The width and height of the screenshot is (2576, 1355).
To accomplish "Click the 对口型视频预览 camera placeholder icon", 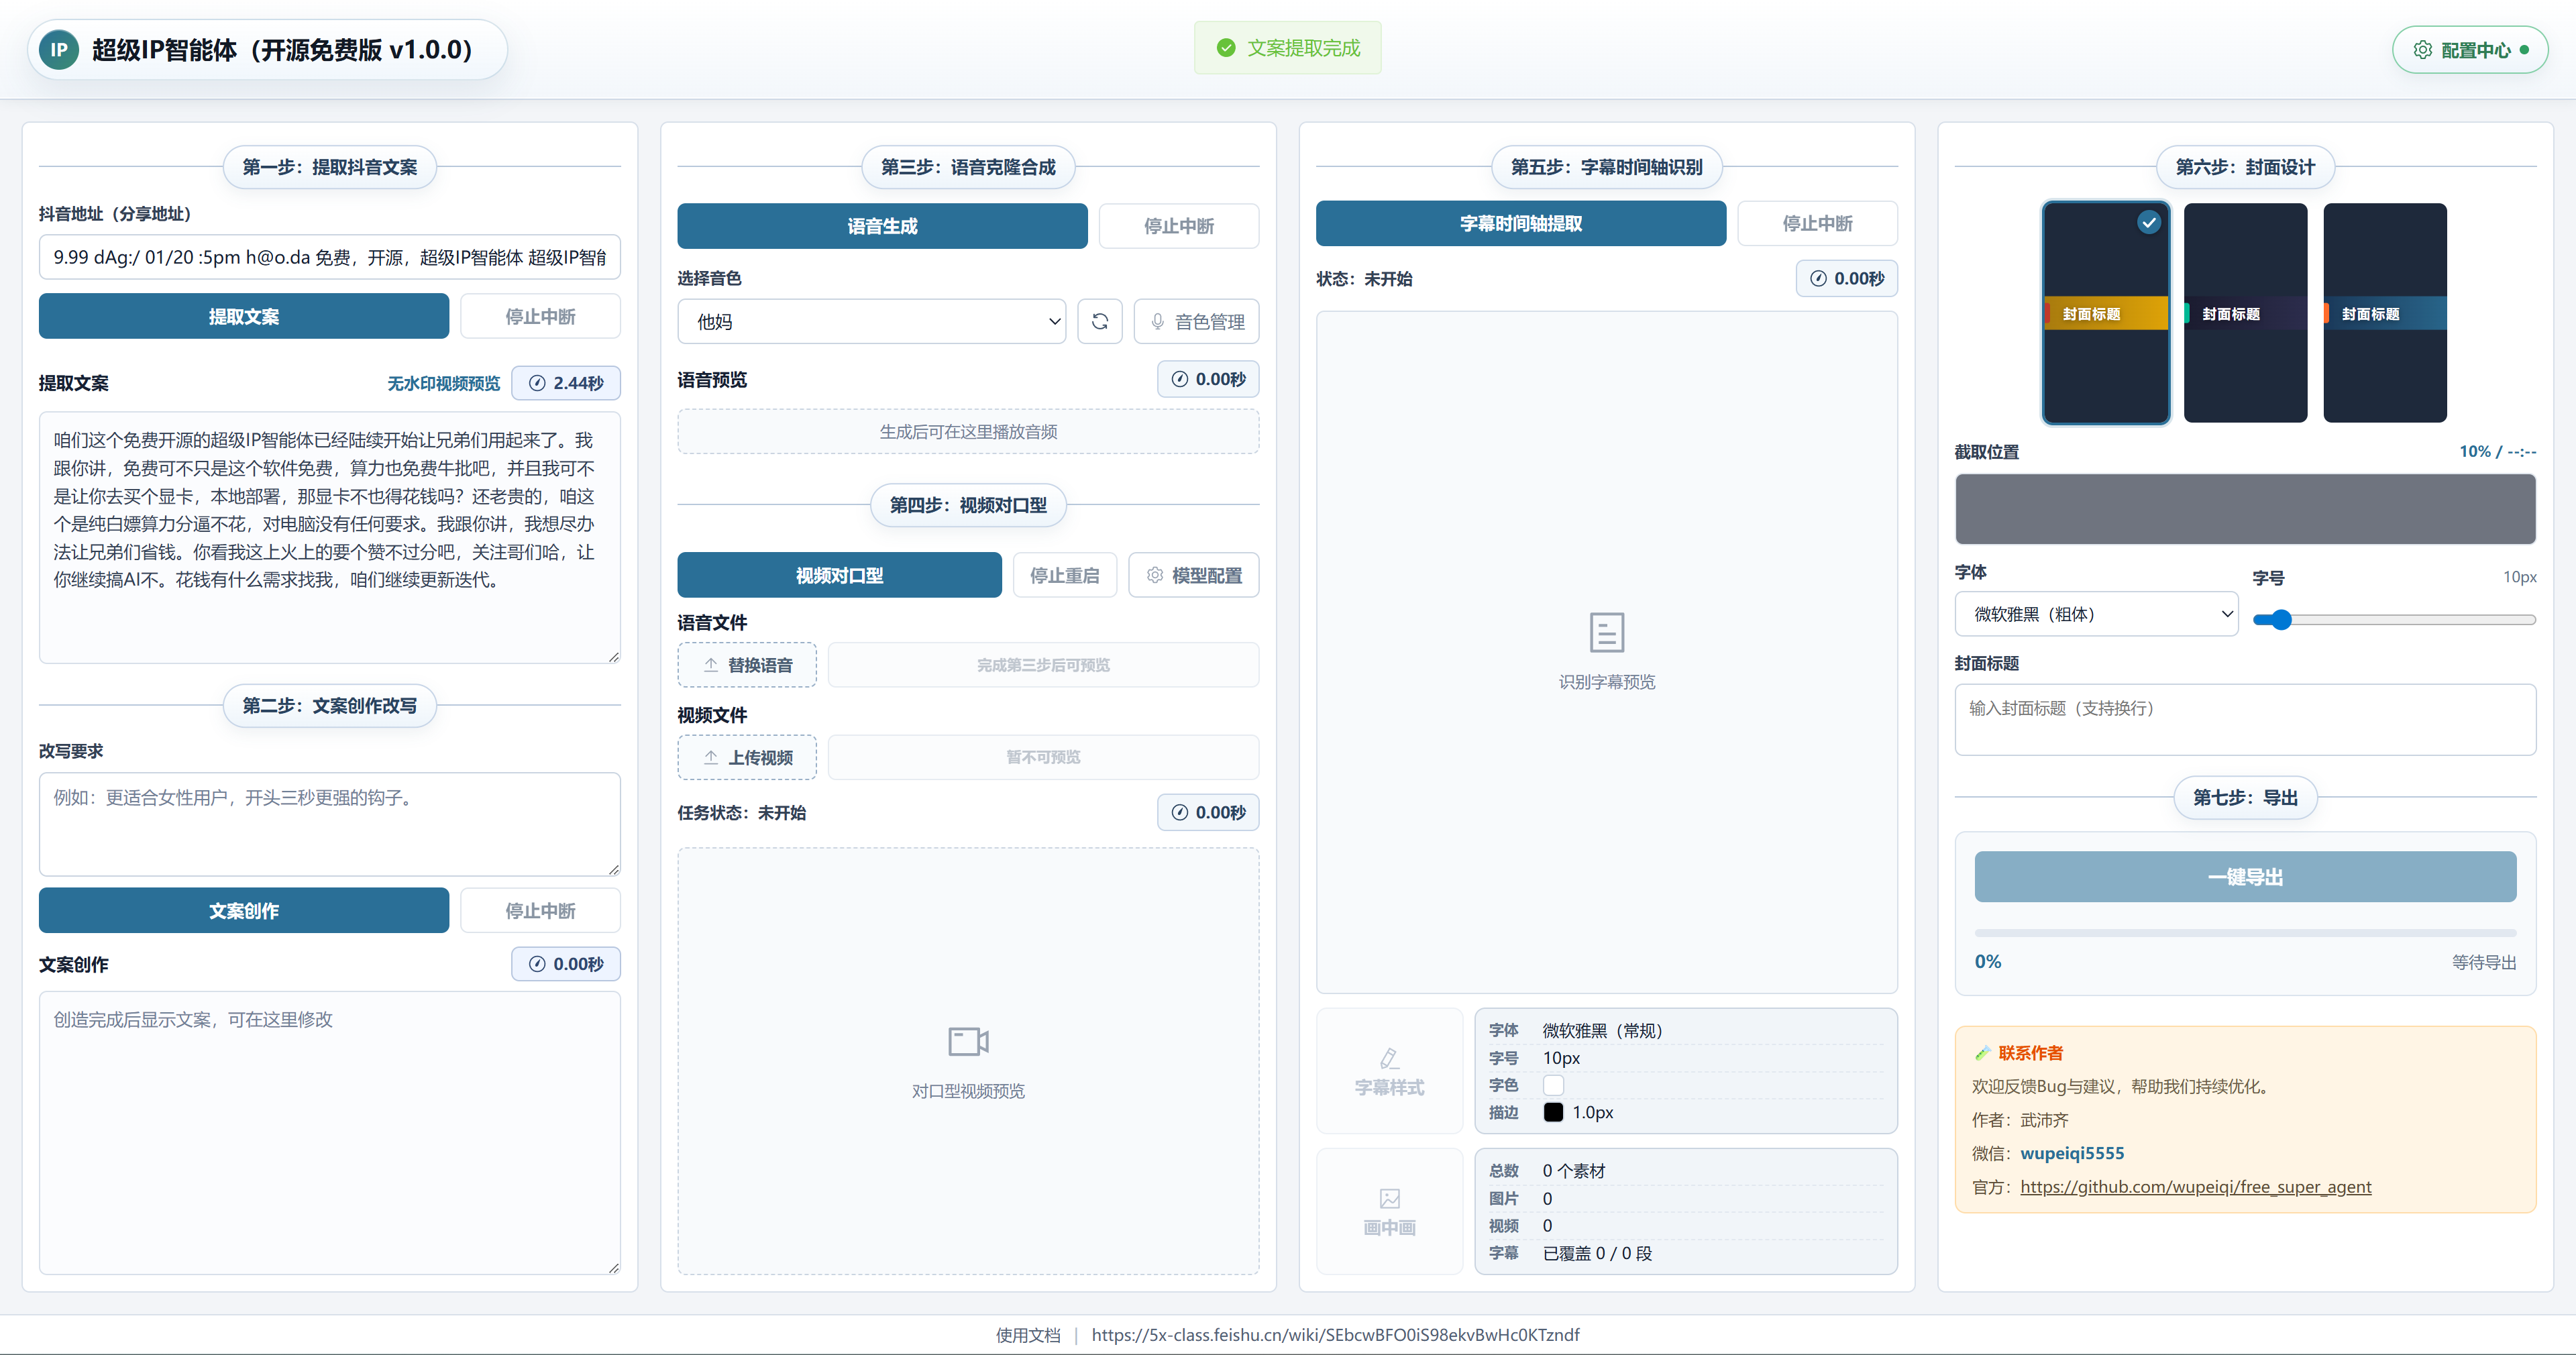I will [x=968, y=1041].
